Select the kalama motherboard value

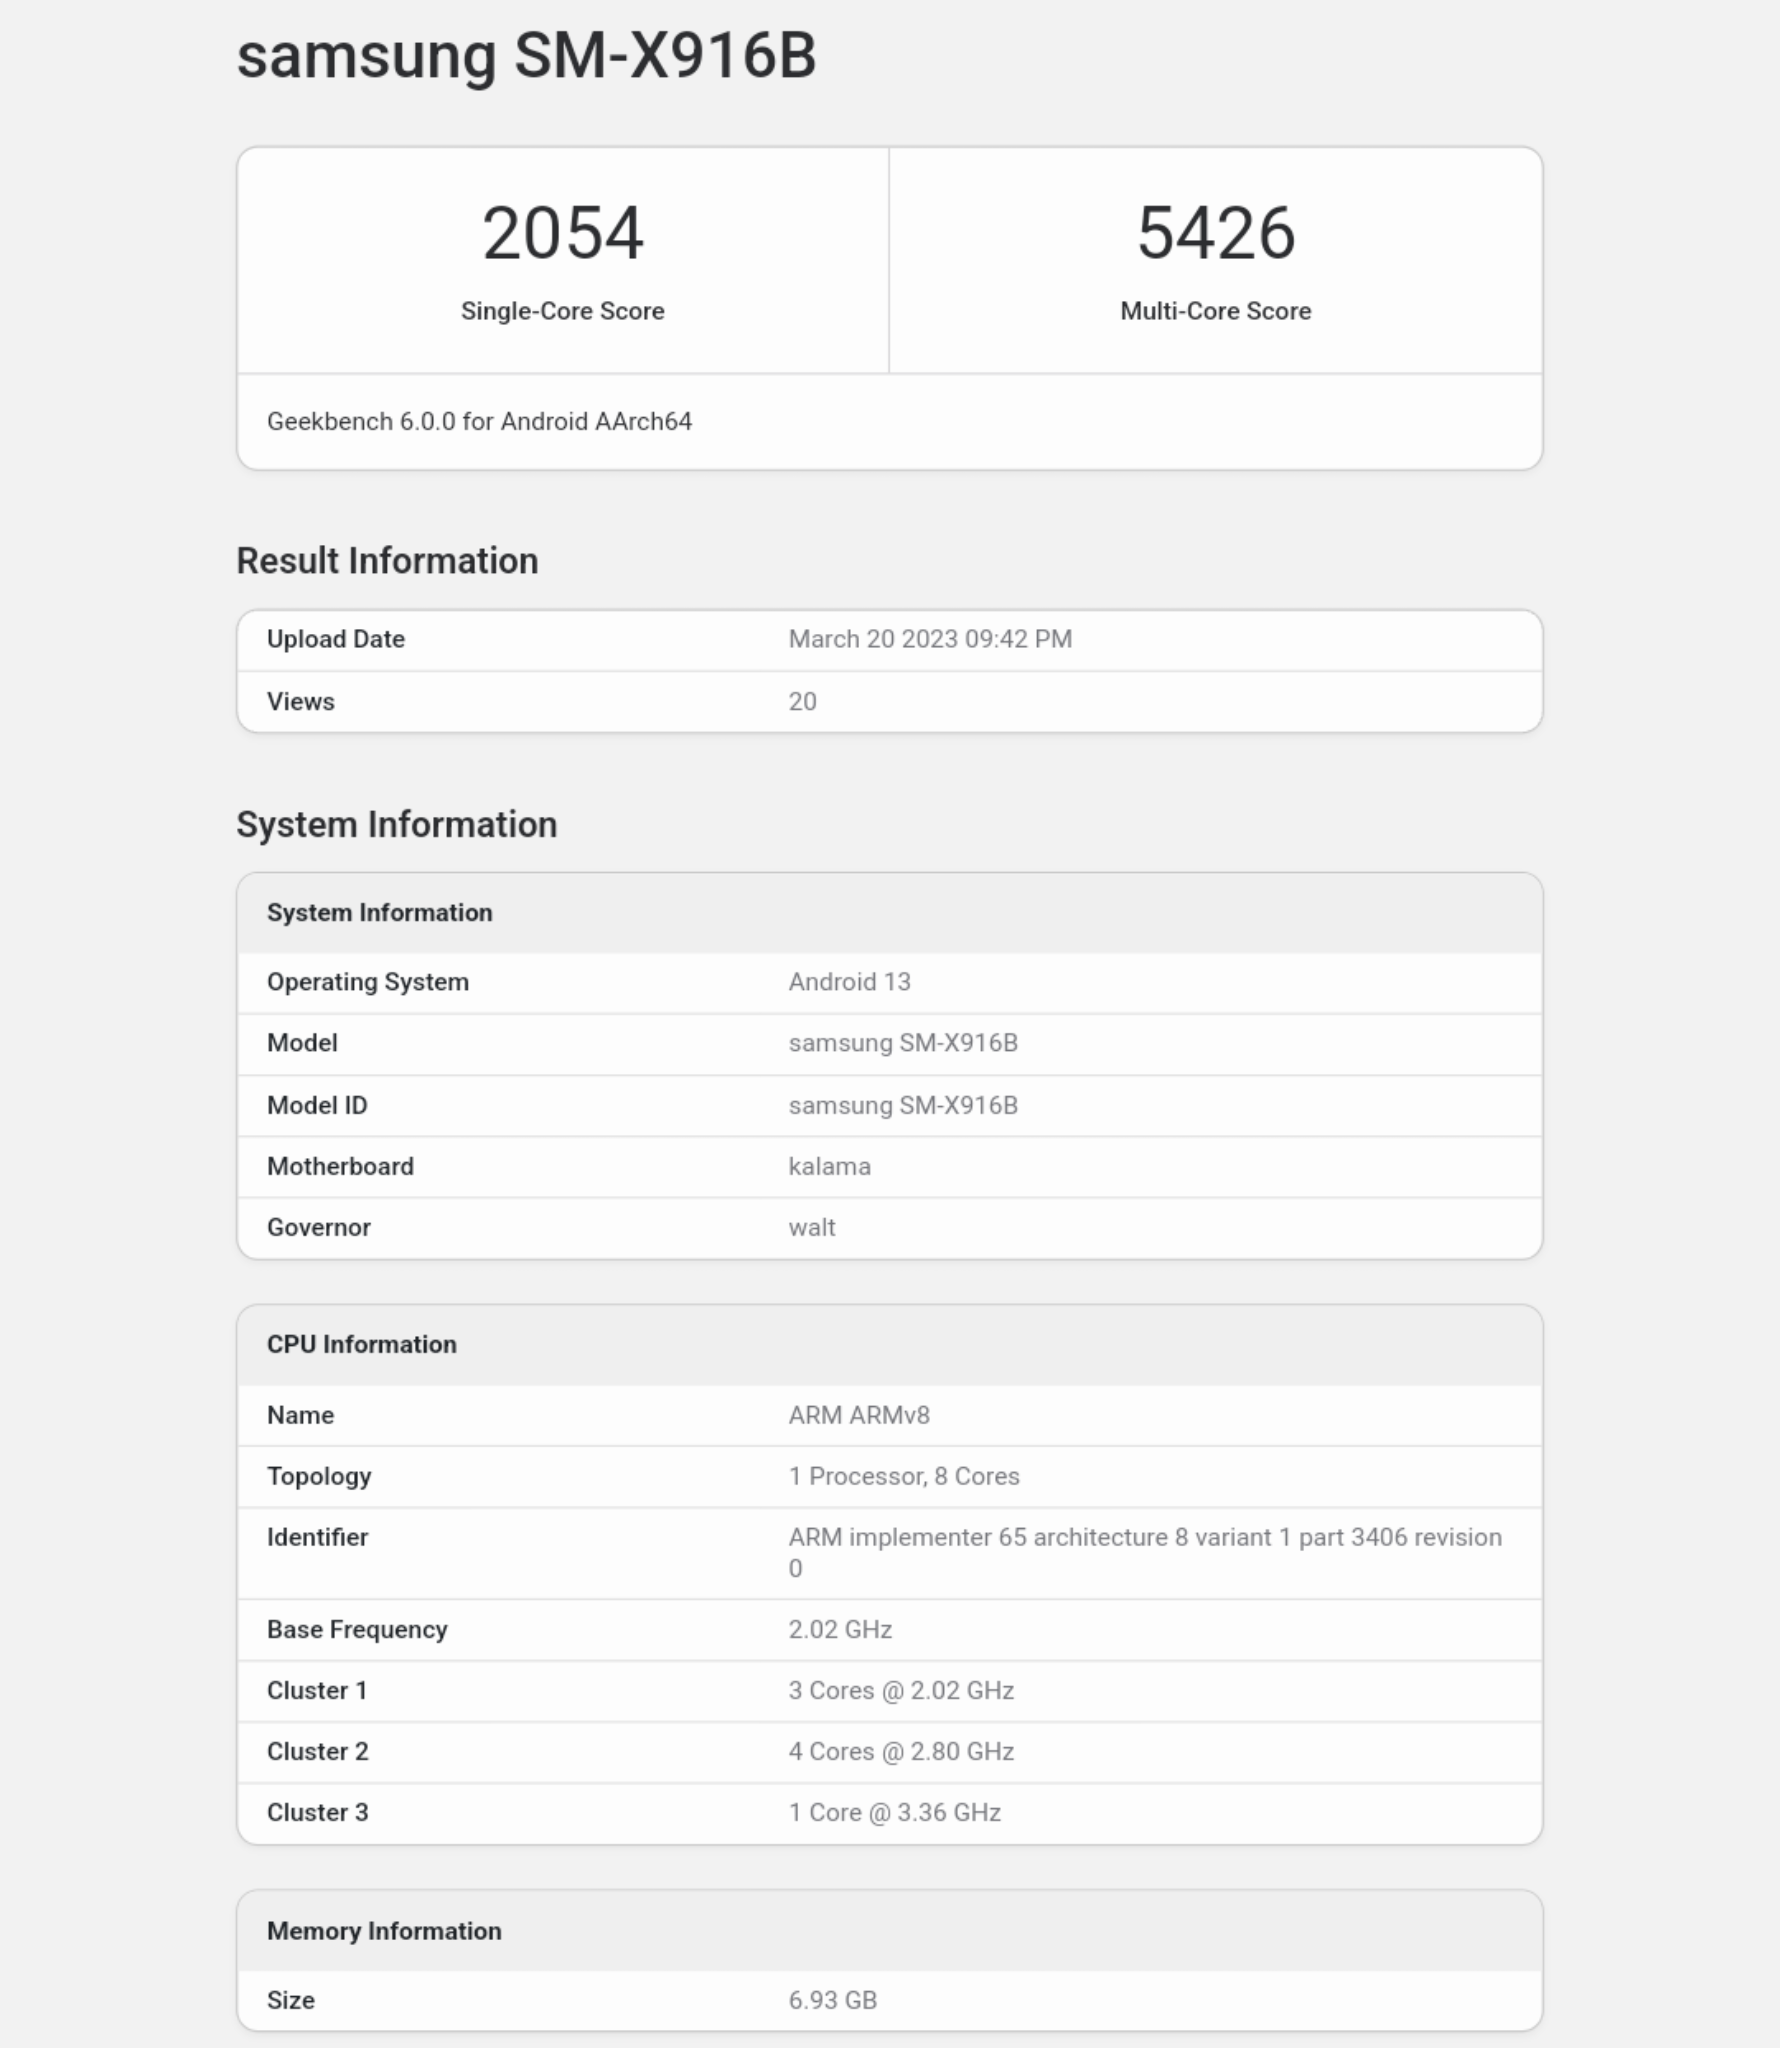click(830, 1166)
